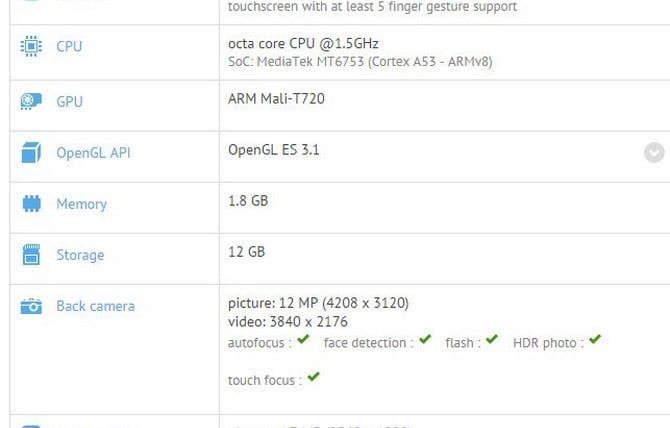
Task: Click the OpenGL API label
Action: coord(93,153)
